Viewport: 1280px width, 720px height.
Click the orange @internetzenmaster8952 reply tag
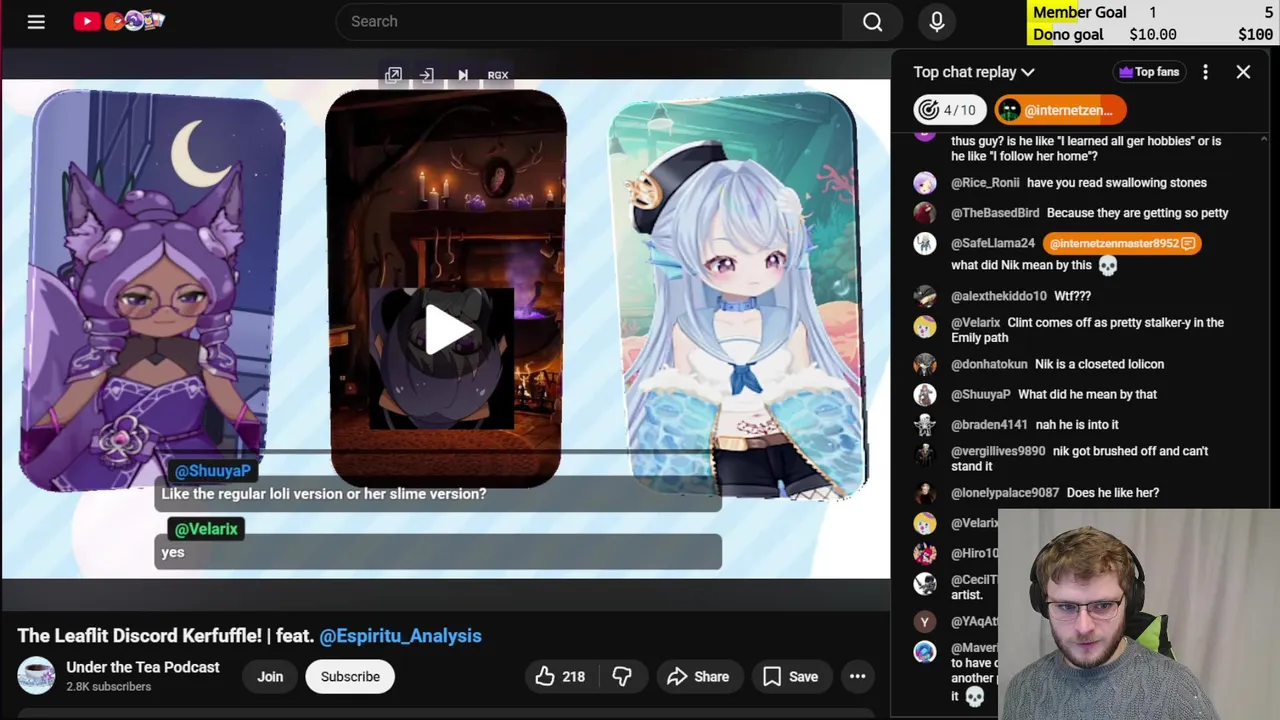tap(1121, 243)
